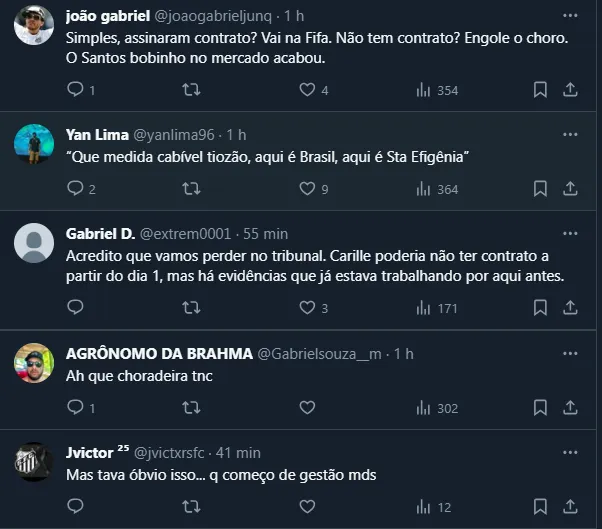The height and width of the screenshot is (529, 602).
Task: Bookmark Jvictor's tweet
Action: [x=540, y=507]
